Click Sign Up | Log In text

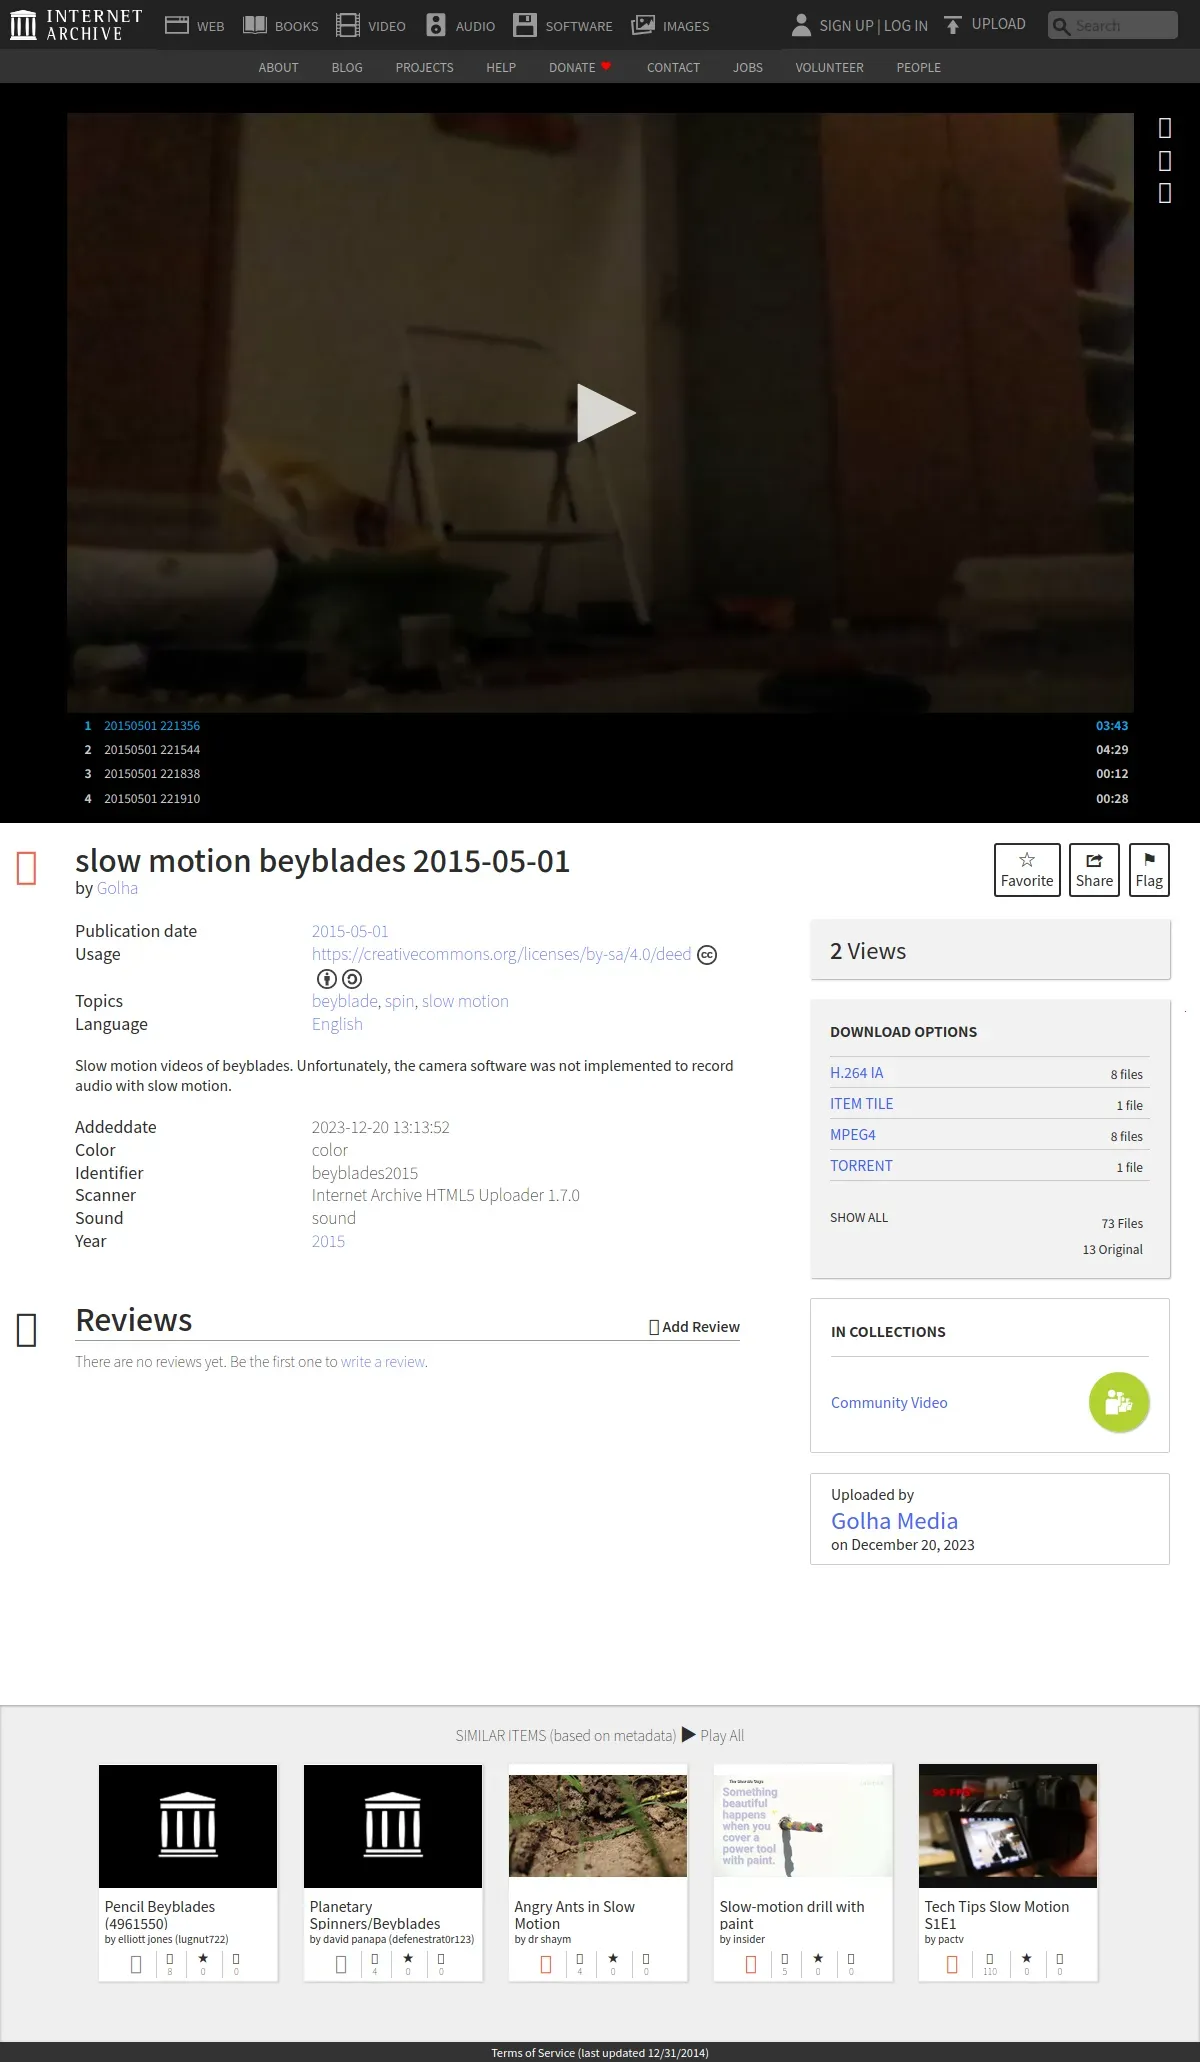point(873,26)
